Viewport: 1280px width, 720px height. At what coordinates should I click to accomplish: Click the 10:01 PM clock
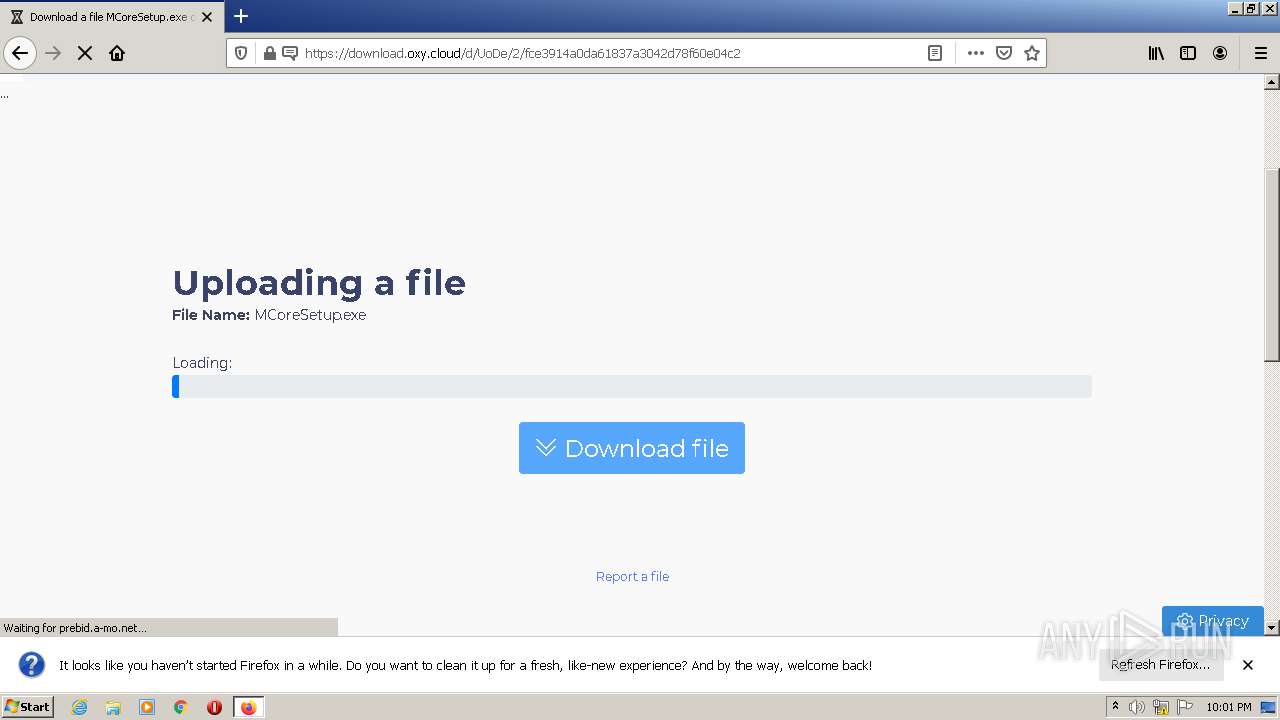1229,707
